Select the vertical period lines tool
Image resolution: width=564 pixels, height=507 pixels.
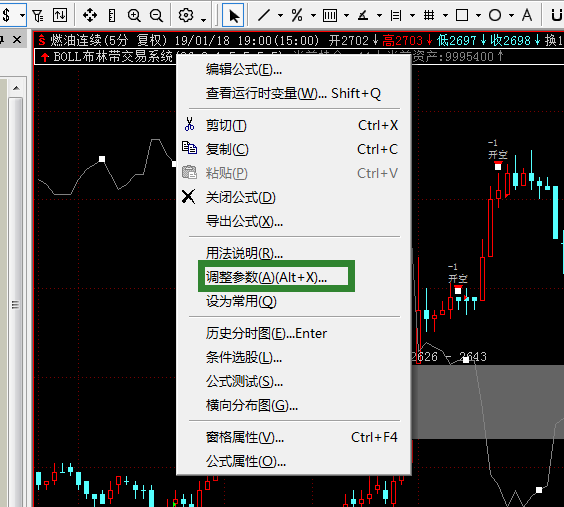pyautogui.click(x=330, y=15)
